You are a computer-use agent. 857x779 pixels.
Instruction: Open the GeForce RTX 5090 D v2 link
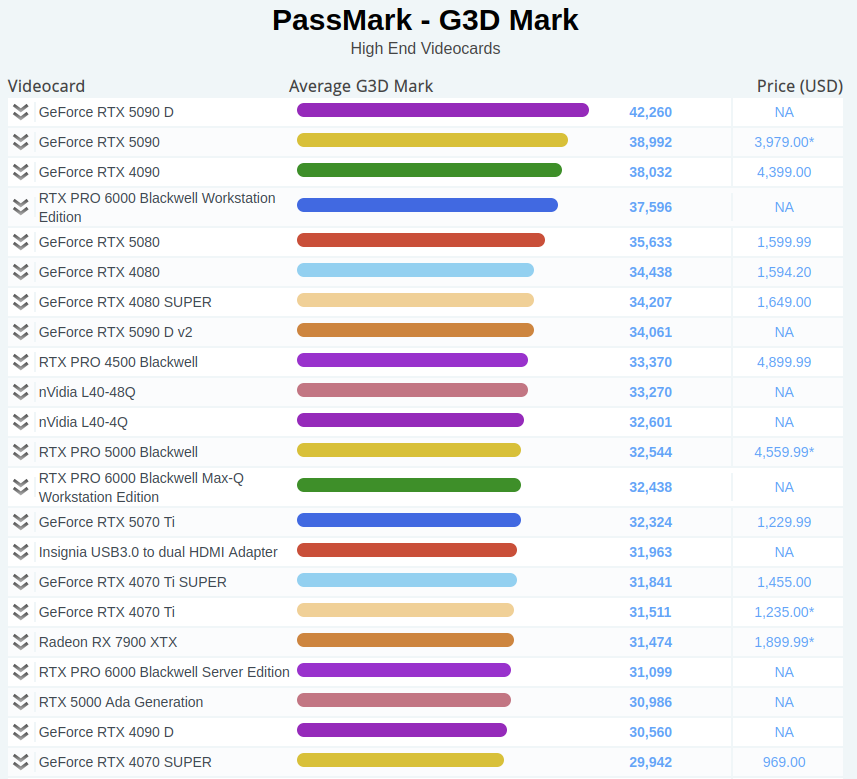click(x=115, y=332)
